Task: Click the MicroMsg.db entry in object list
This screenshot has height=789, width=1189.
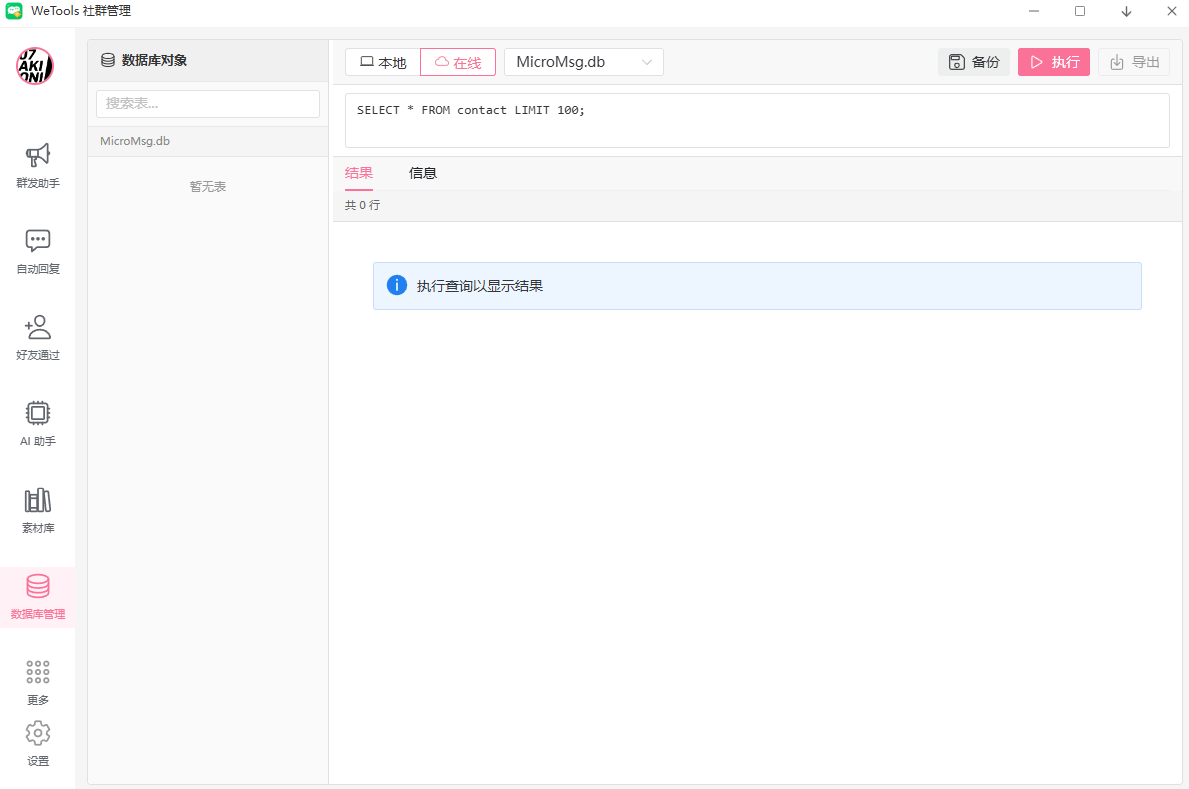Action: coord(135,141)
